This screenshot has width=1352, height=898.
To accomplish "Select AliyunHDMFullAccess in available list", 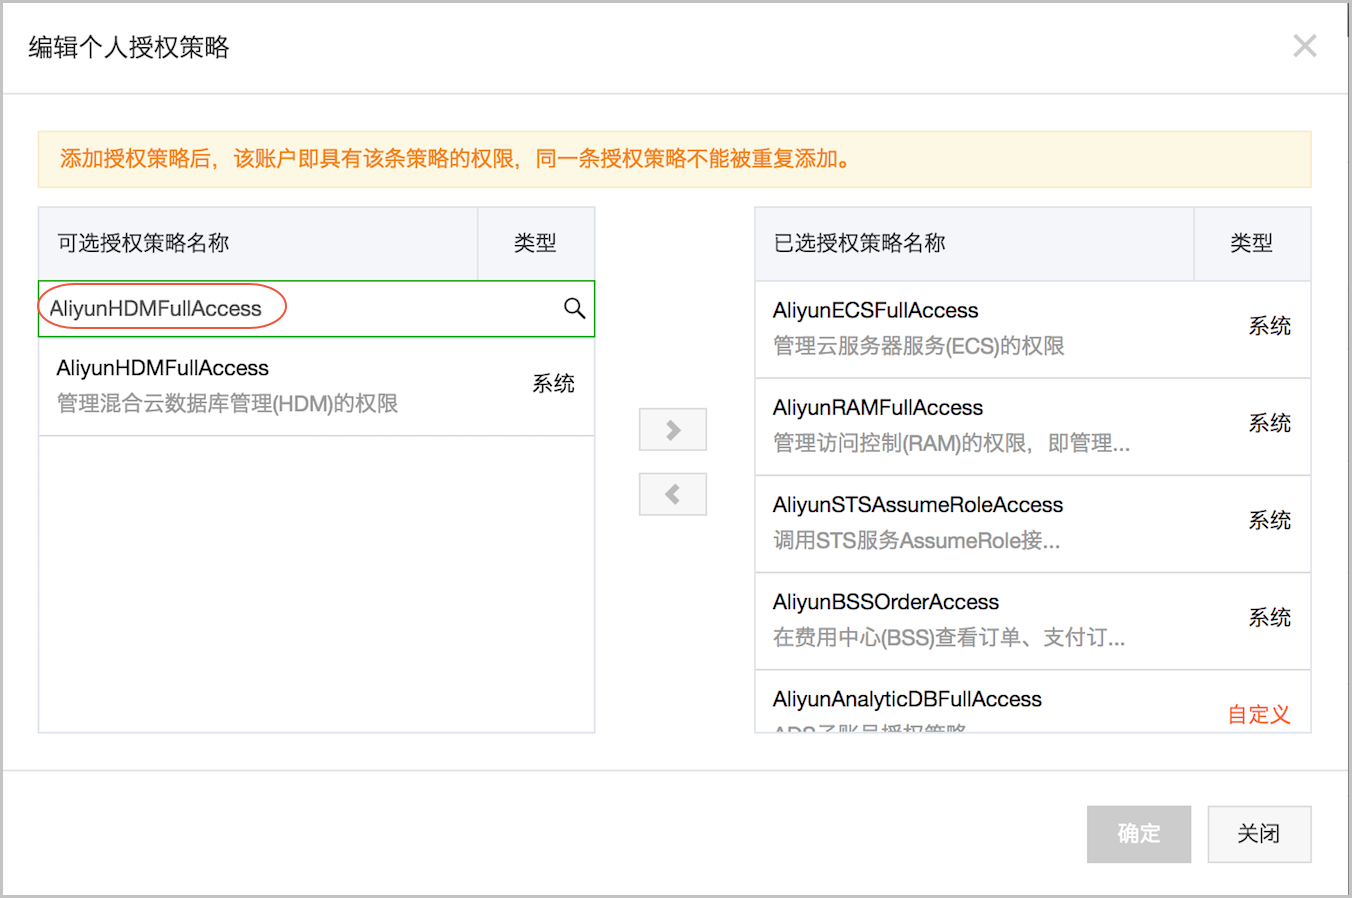I will click(316, 386).
